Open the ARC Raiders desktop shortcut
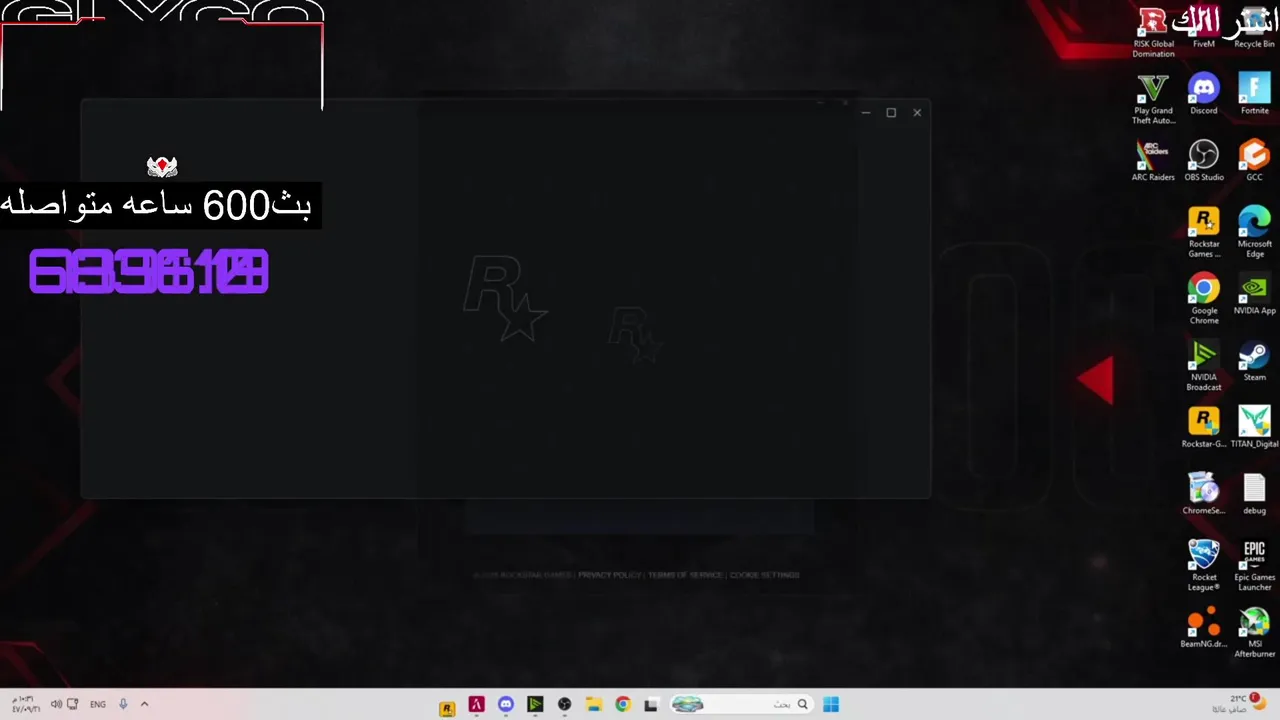The height and width of the screenshot is (720, 1280). coord(1153,161)
